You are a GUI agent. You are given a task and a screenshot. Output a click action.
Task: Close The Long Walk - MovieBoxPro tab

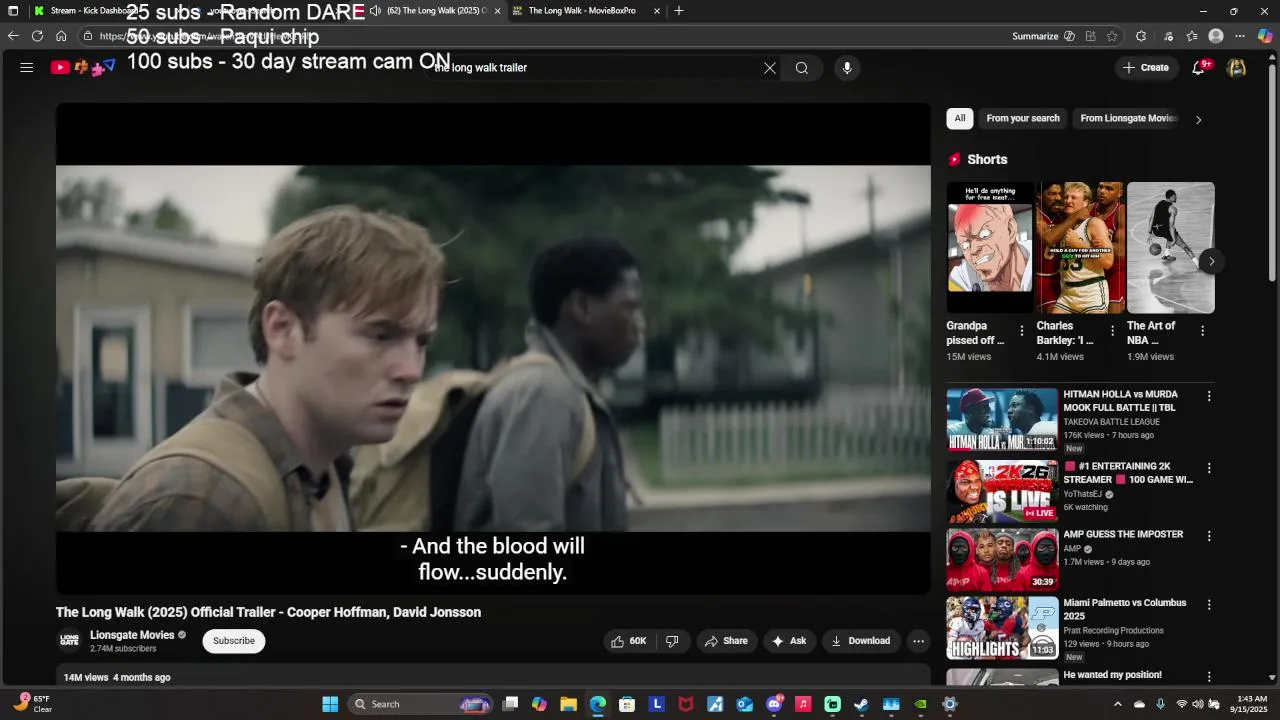(657, 11)
